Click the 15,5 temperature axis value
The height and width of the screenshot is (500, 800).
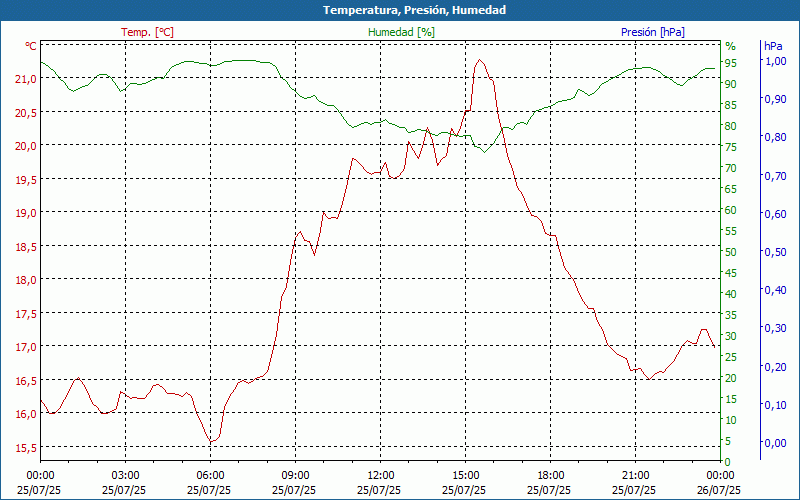pos(27,447)
